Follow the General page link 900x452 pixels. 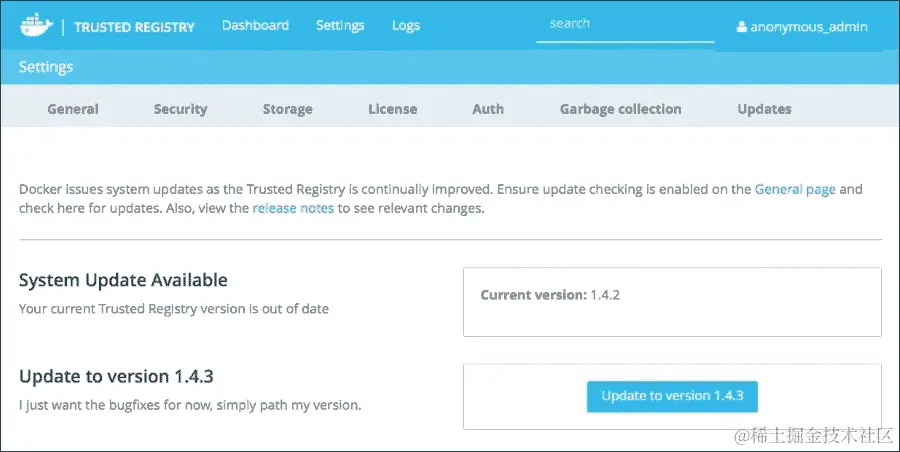(x=795, y=189)
